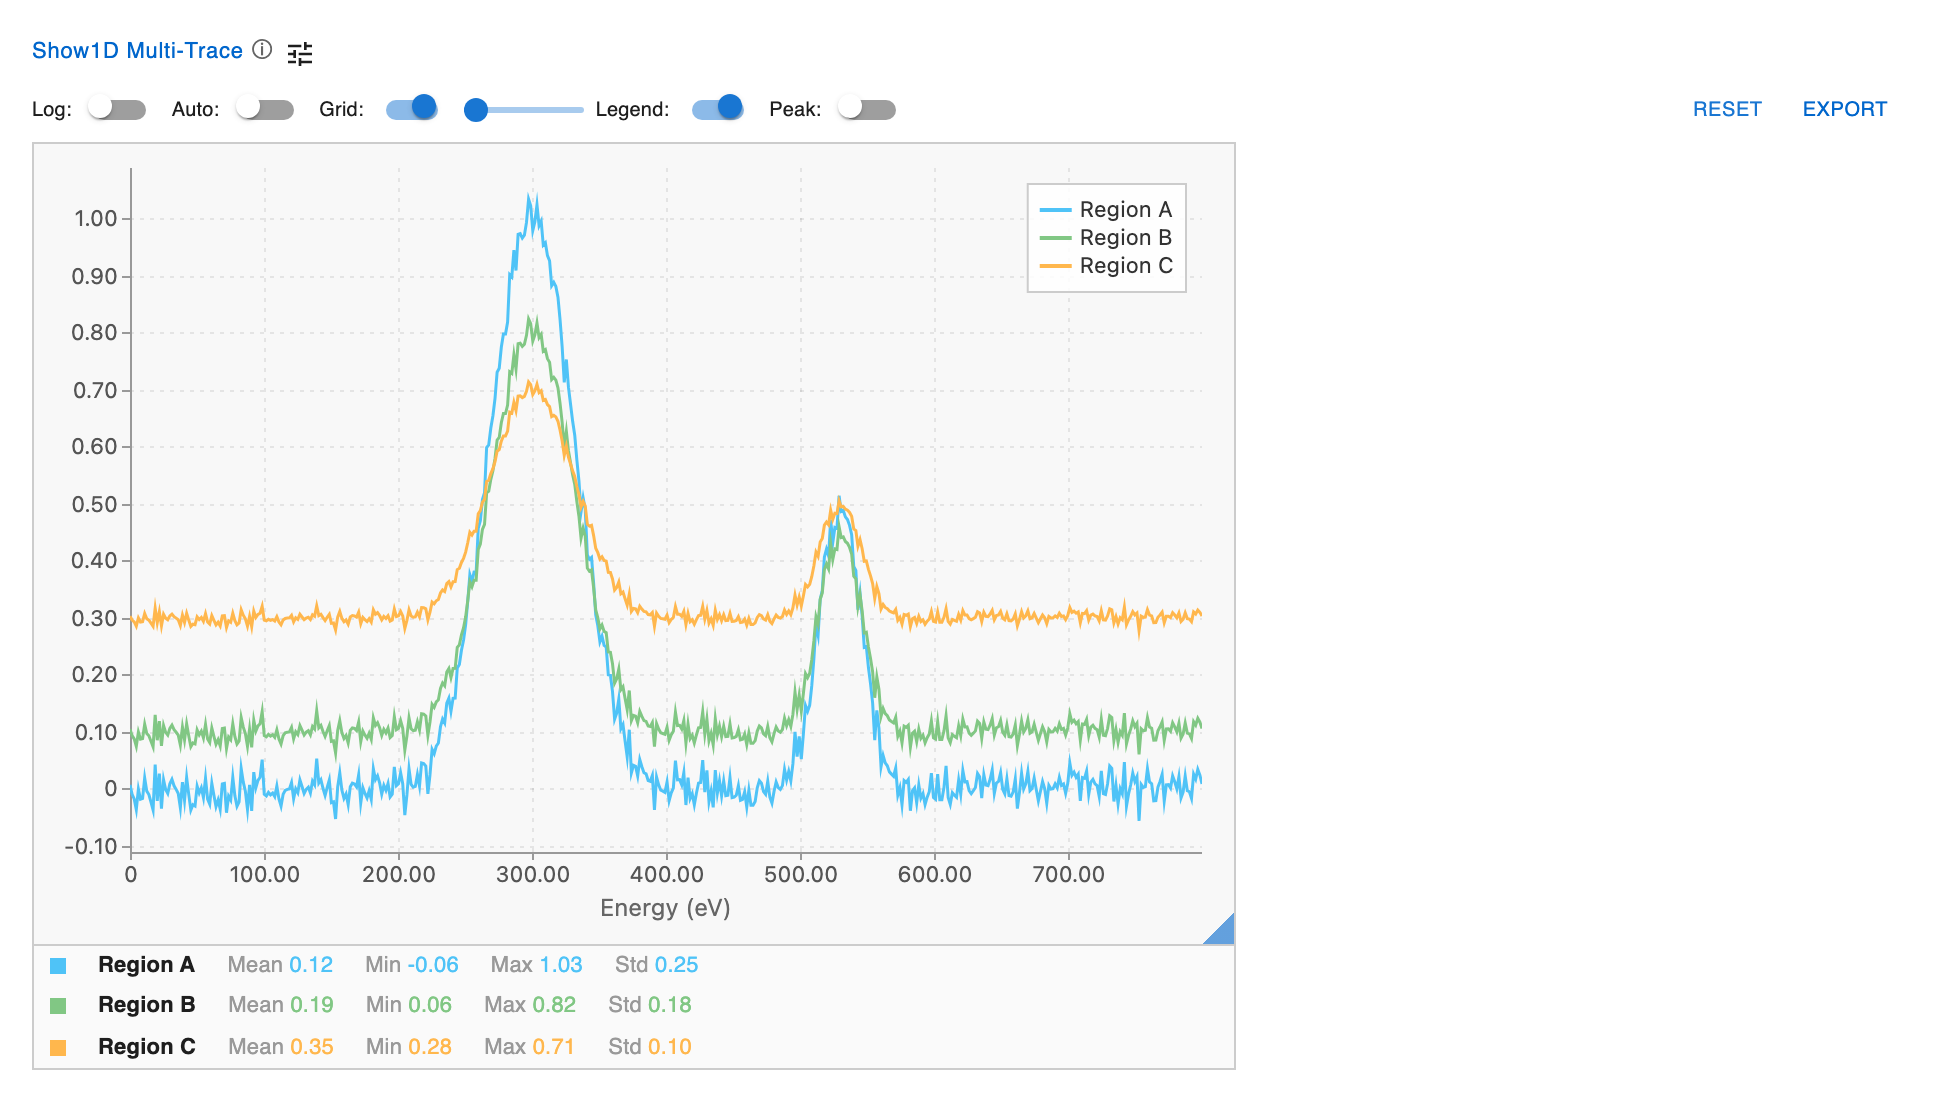Click the RESET link
This screenshot has height=1104, width=1936.
click(x=1727, y=109)
